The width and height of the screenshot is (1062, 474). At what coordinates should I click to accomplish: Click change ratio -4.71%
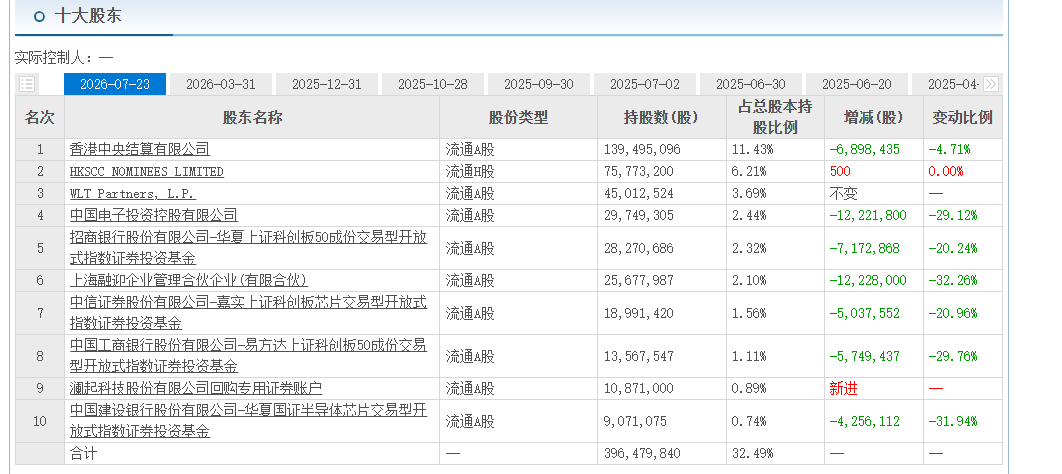click(949, 150)
